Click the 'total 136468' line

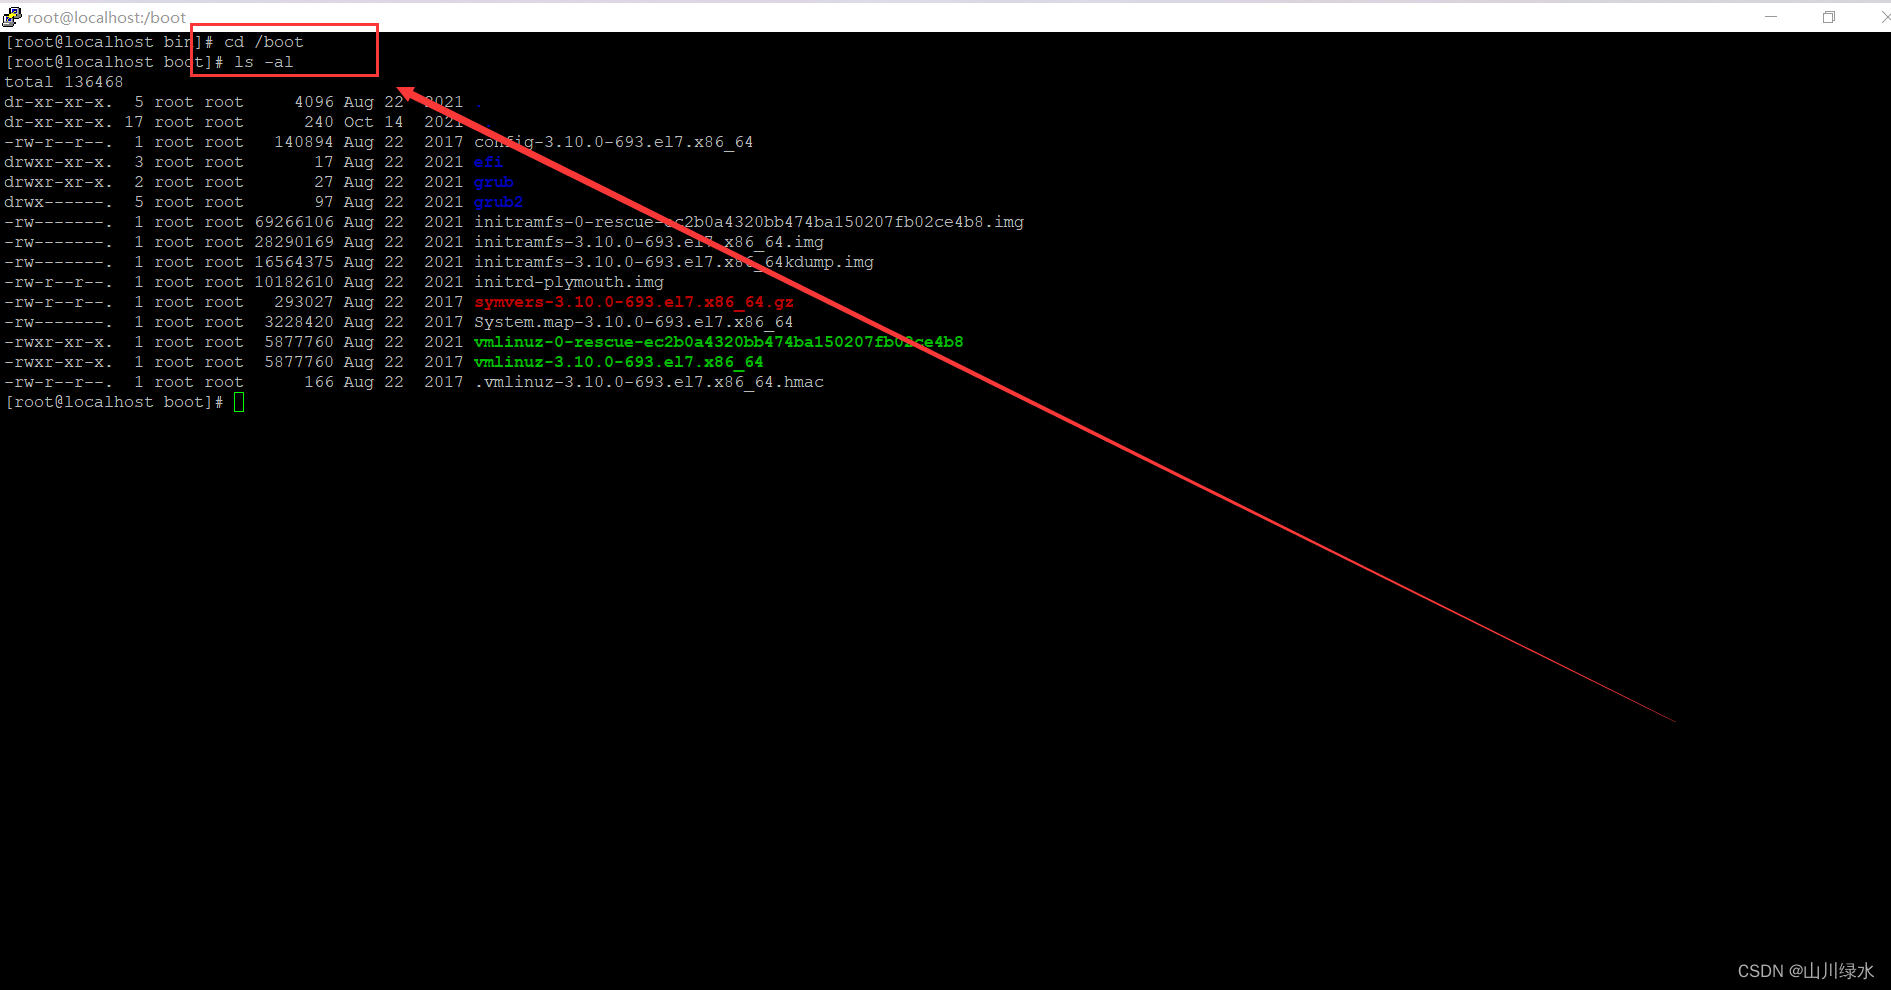tap(64, 82)
